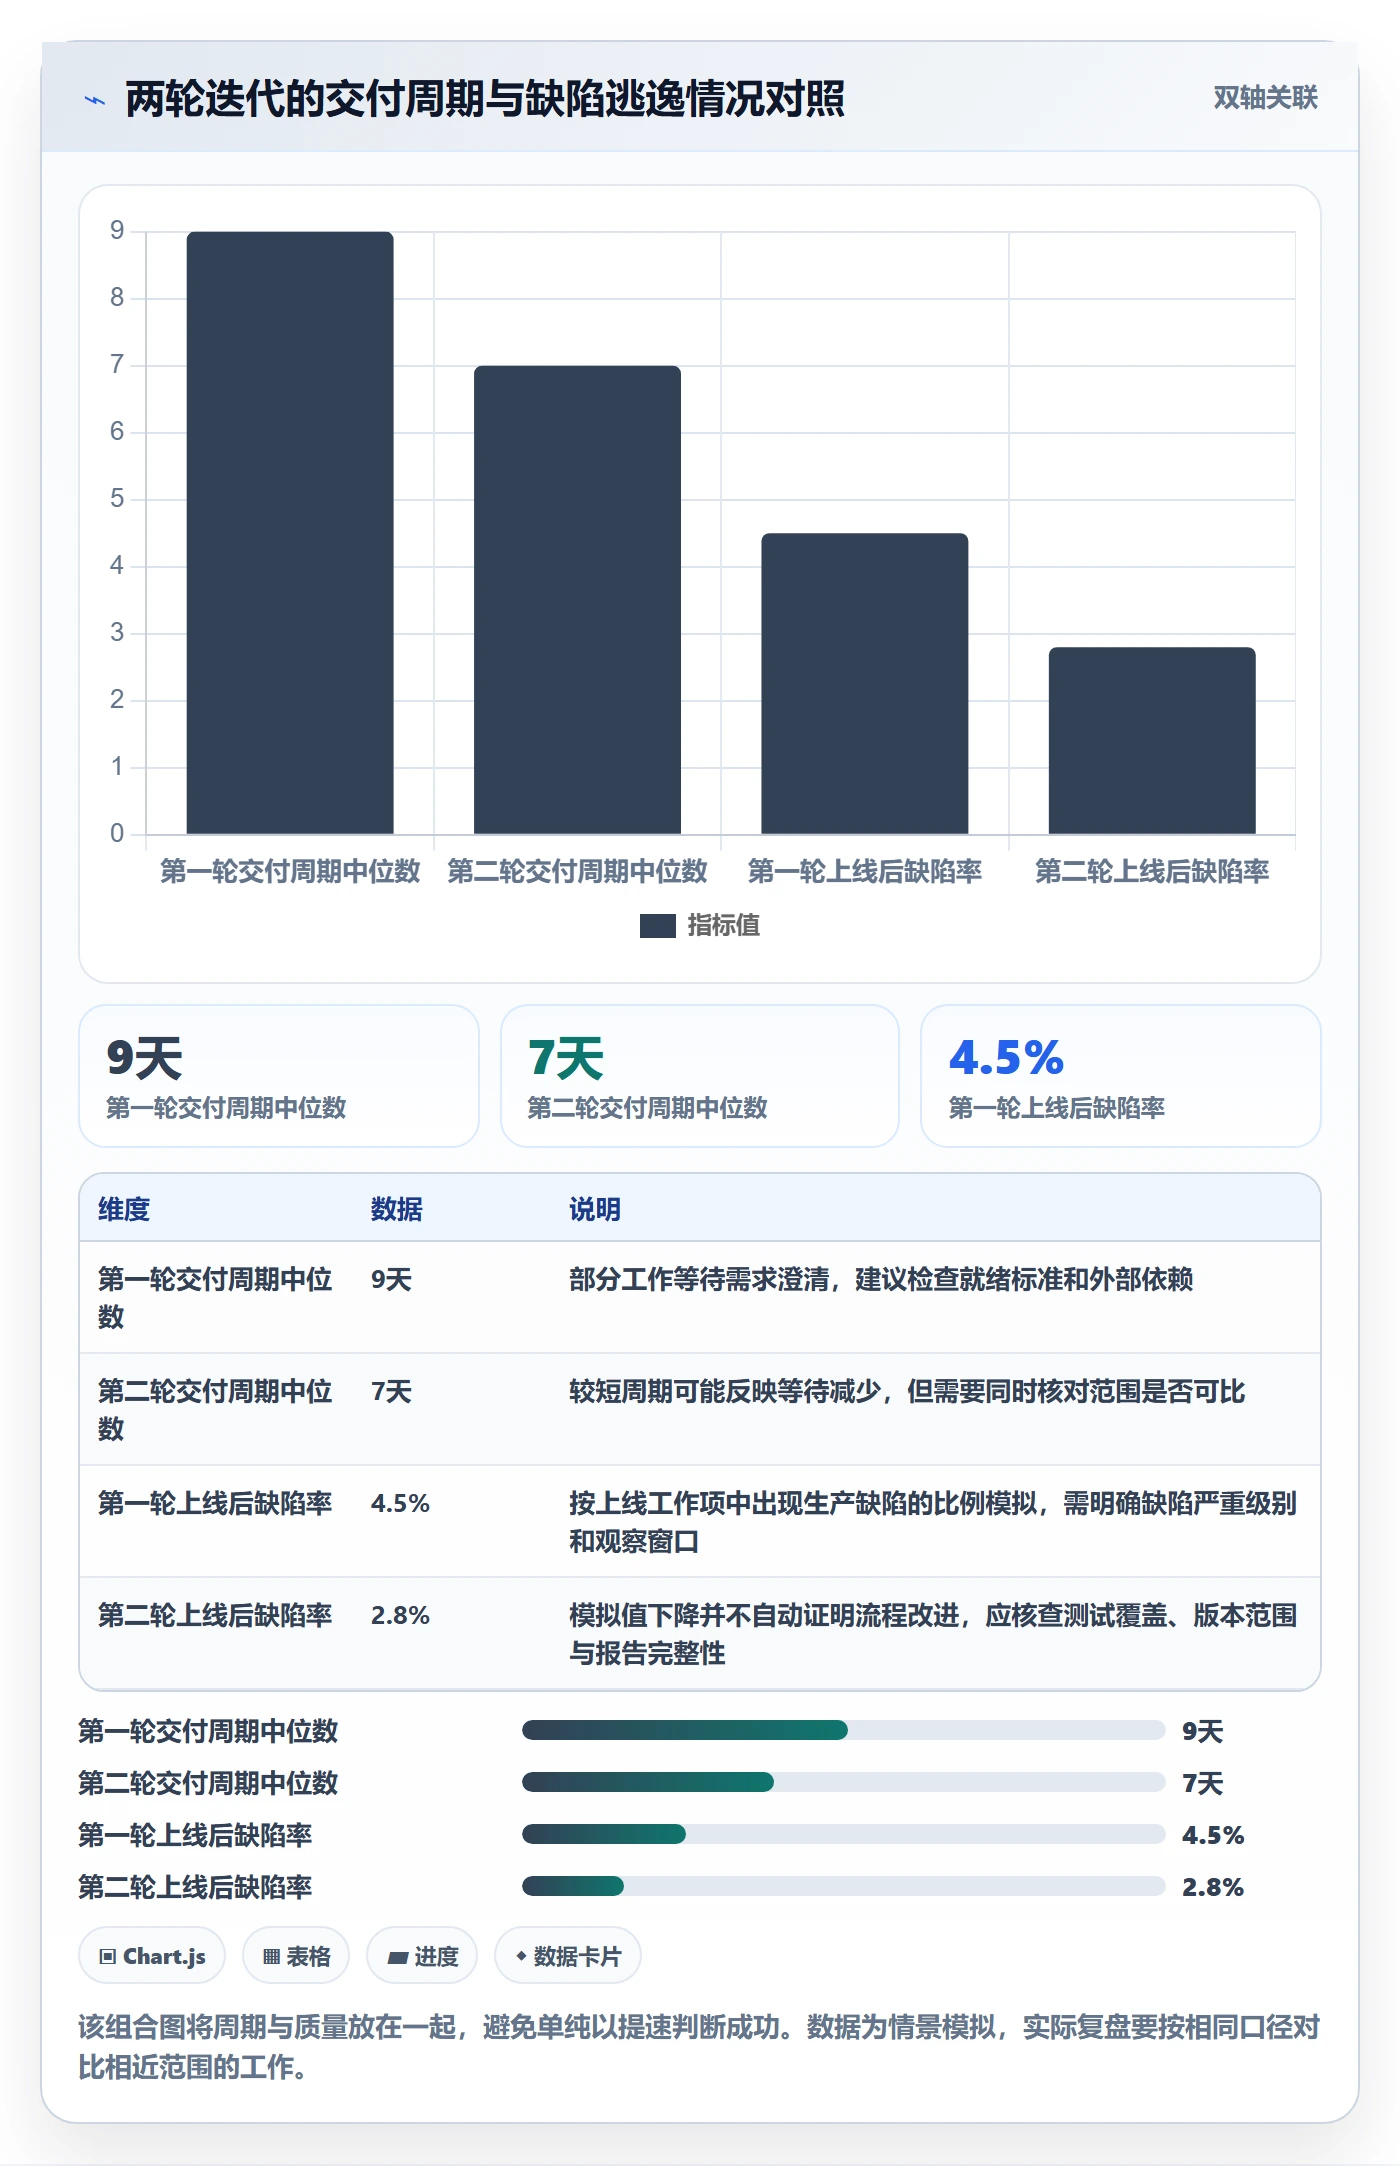Image resolution: width=1400 pixels, height=2166 pixels.
Task: Click the 表格 tag chip
Action: (x=296, y=1955)
